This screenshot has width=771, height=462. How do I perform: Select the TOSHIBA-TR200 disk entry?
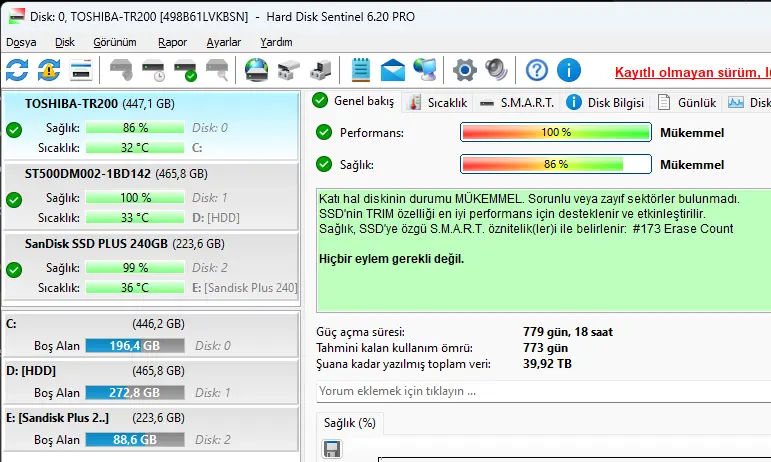click(151, 125)
